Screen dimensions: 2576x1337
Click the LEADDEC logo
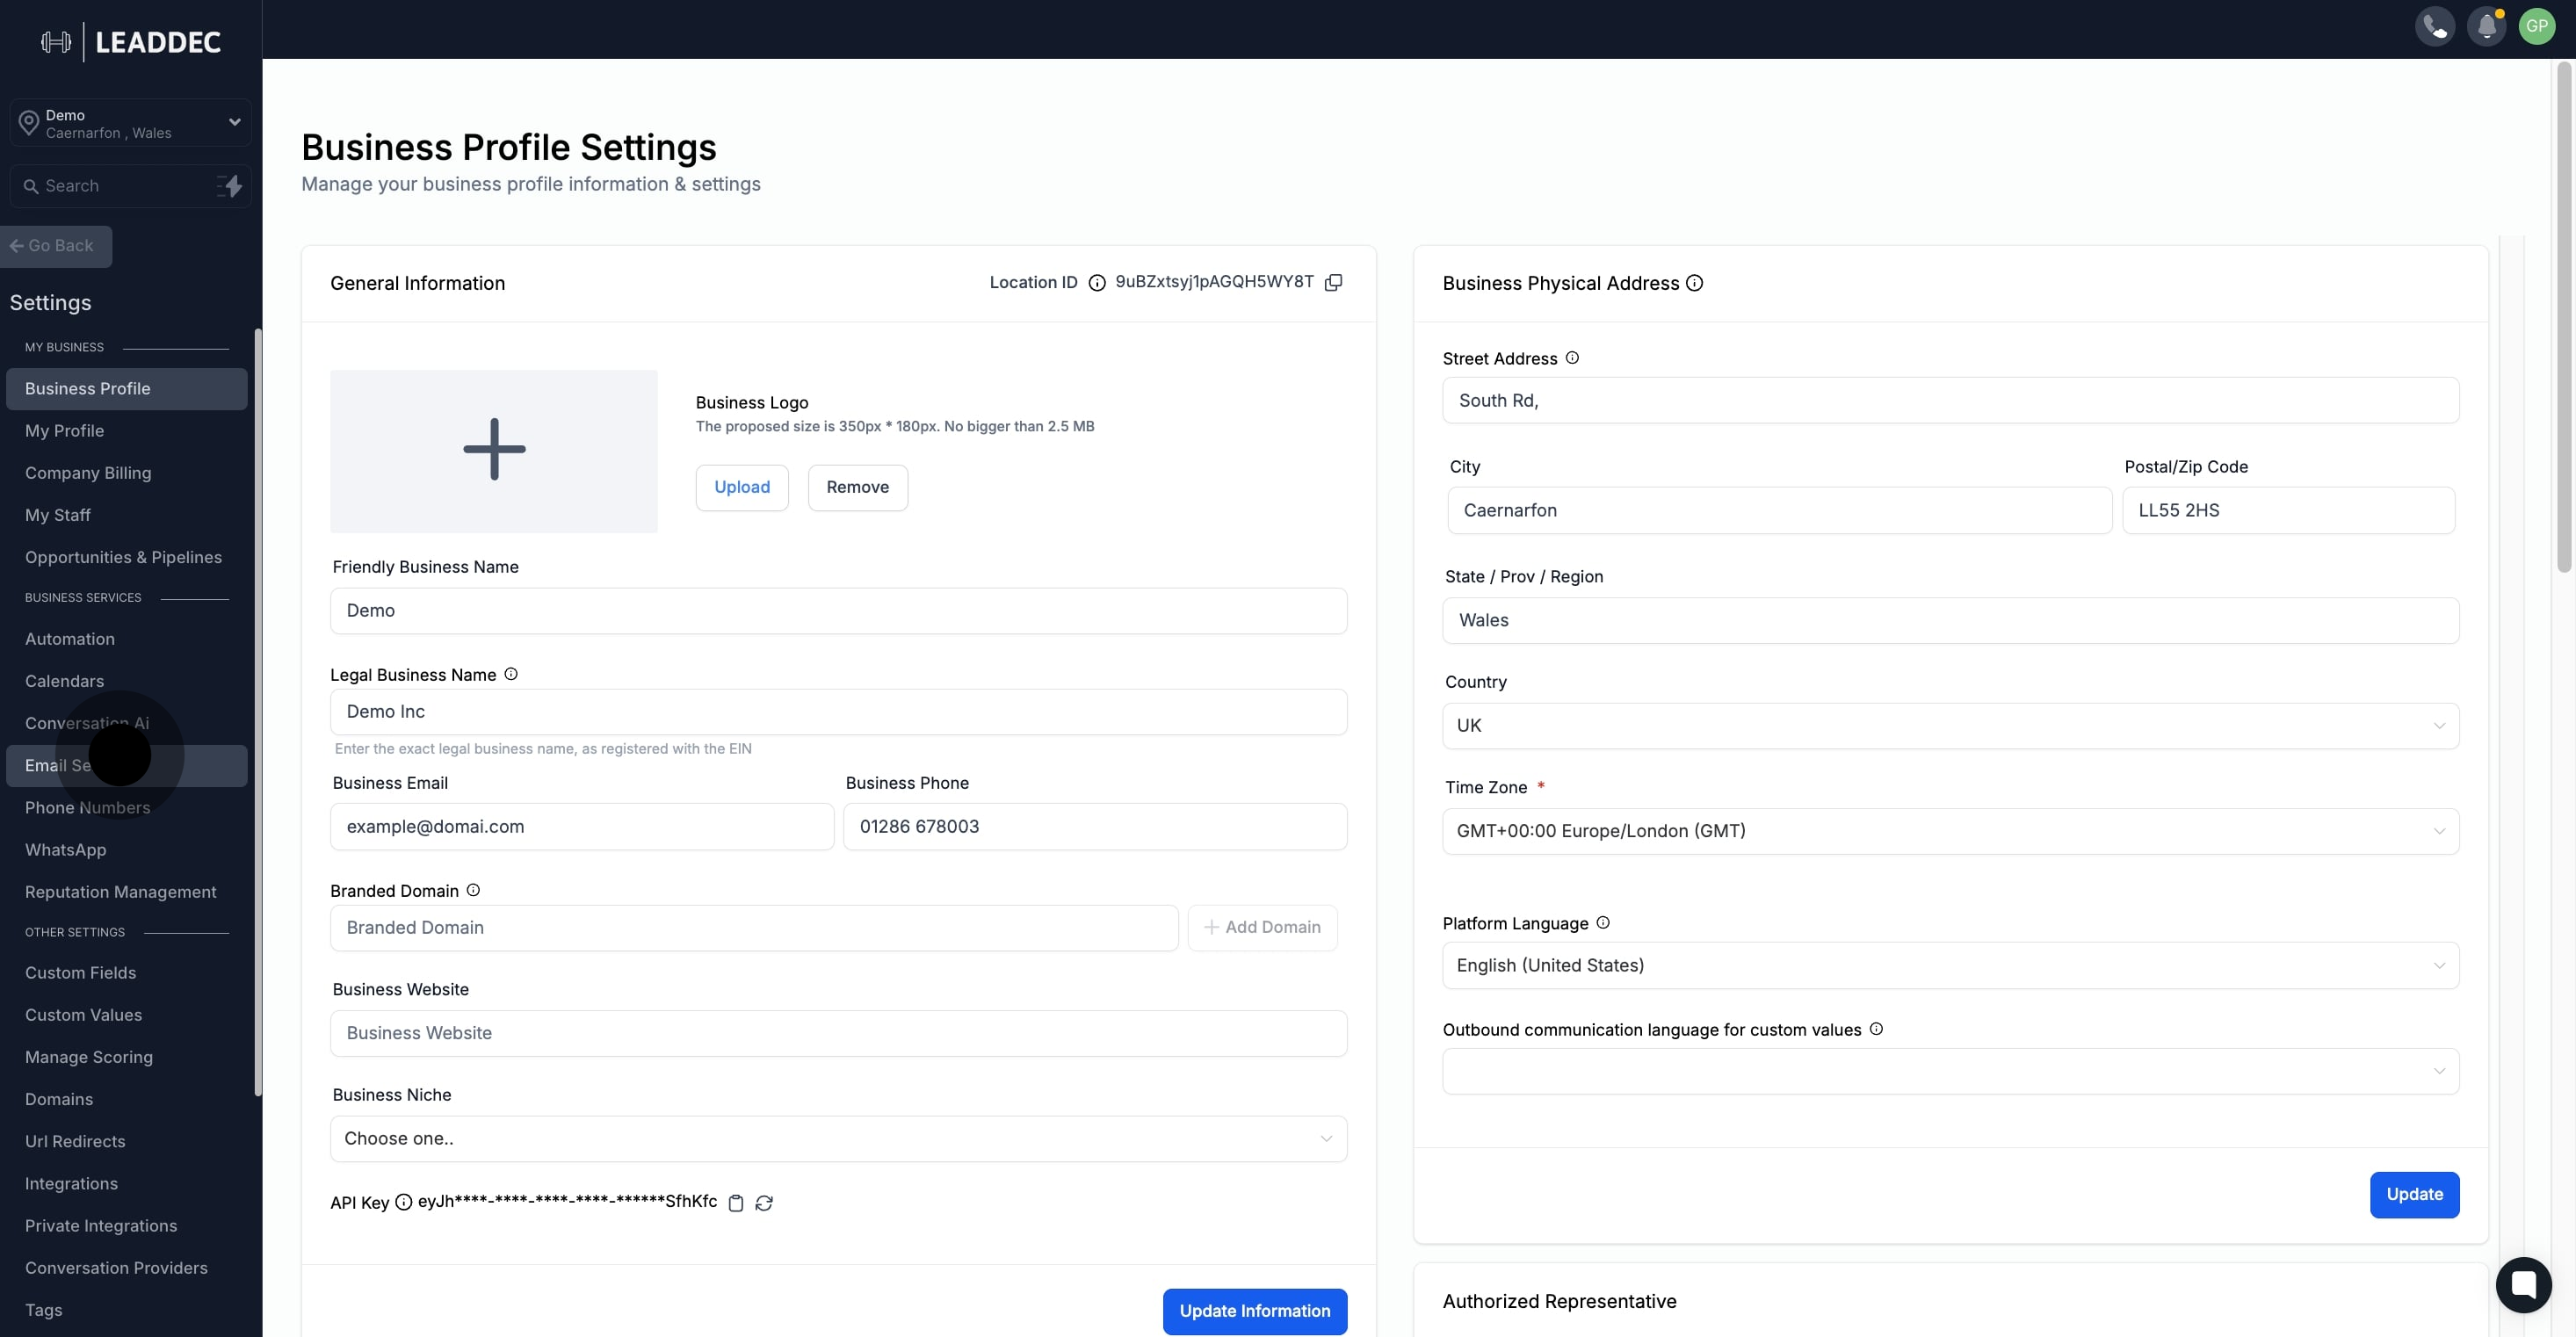click(x=131, y=42)
